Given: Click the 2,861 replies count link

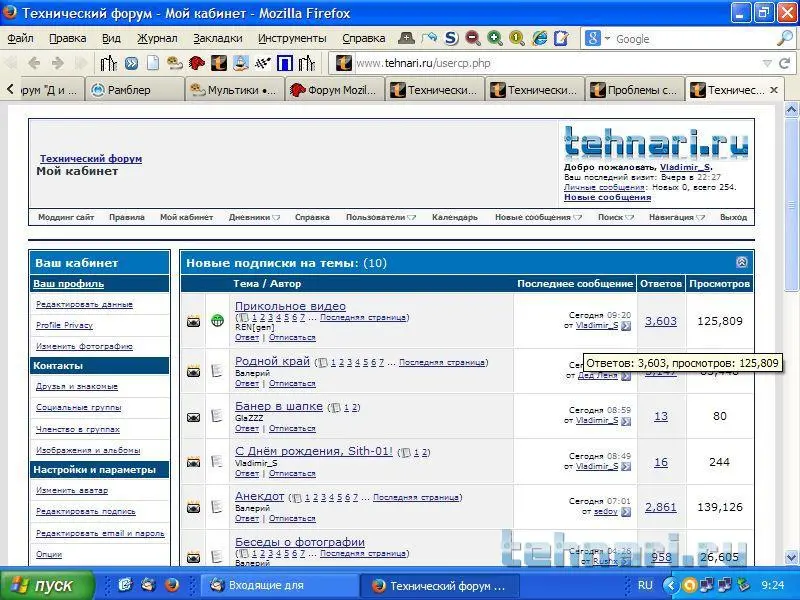Looking at the screenshot, I should pyautogui.click(x=661, y=507).
